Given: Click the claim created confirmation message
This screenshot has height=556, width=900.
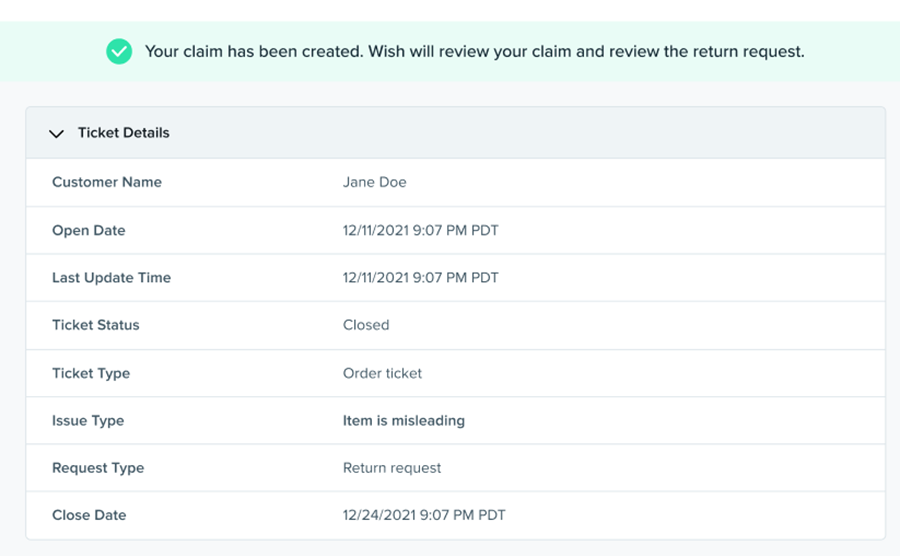Looking at the screenshot, I should pos(474,51).
